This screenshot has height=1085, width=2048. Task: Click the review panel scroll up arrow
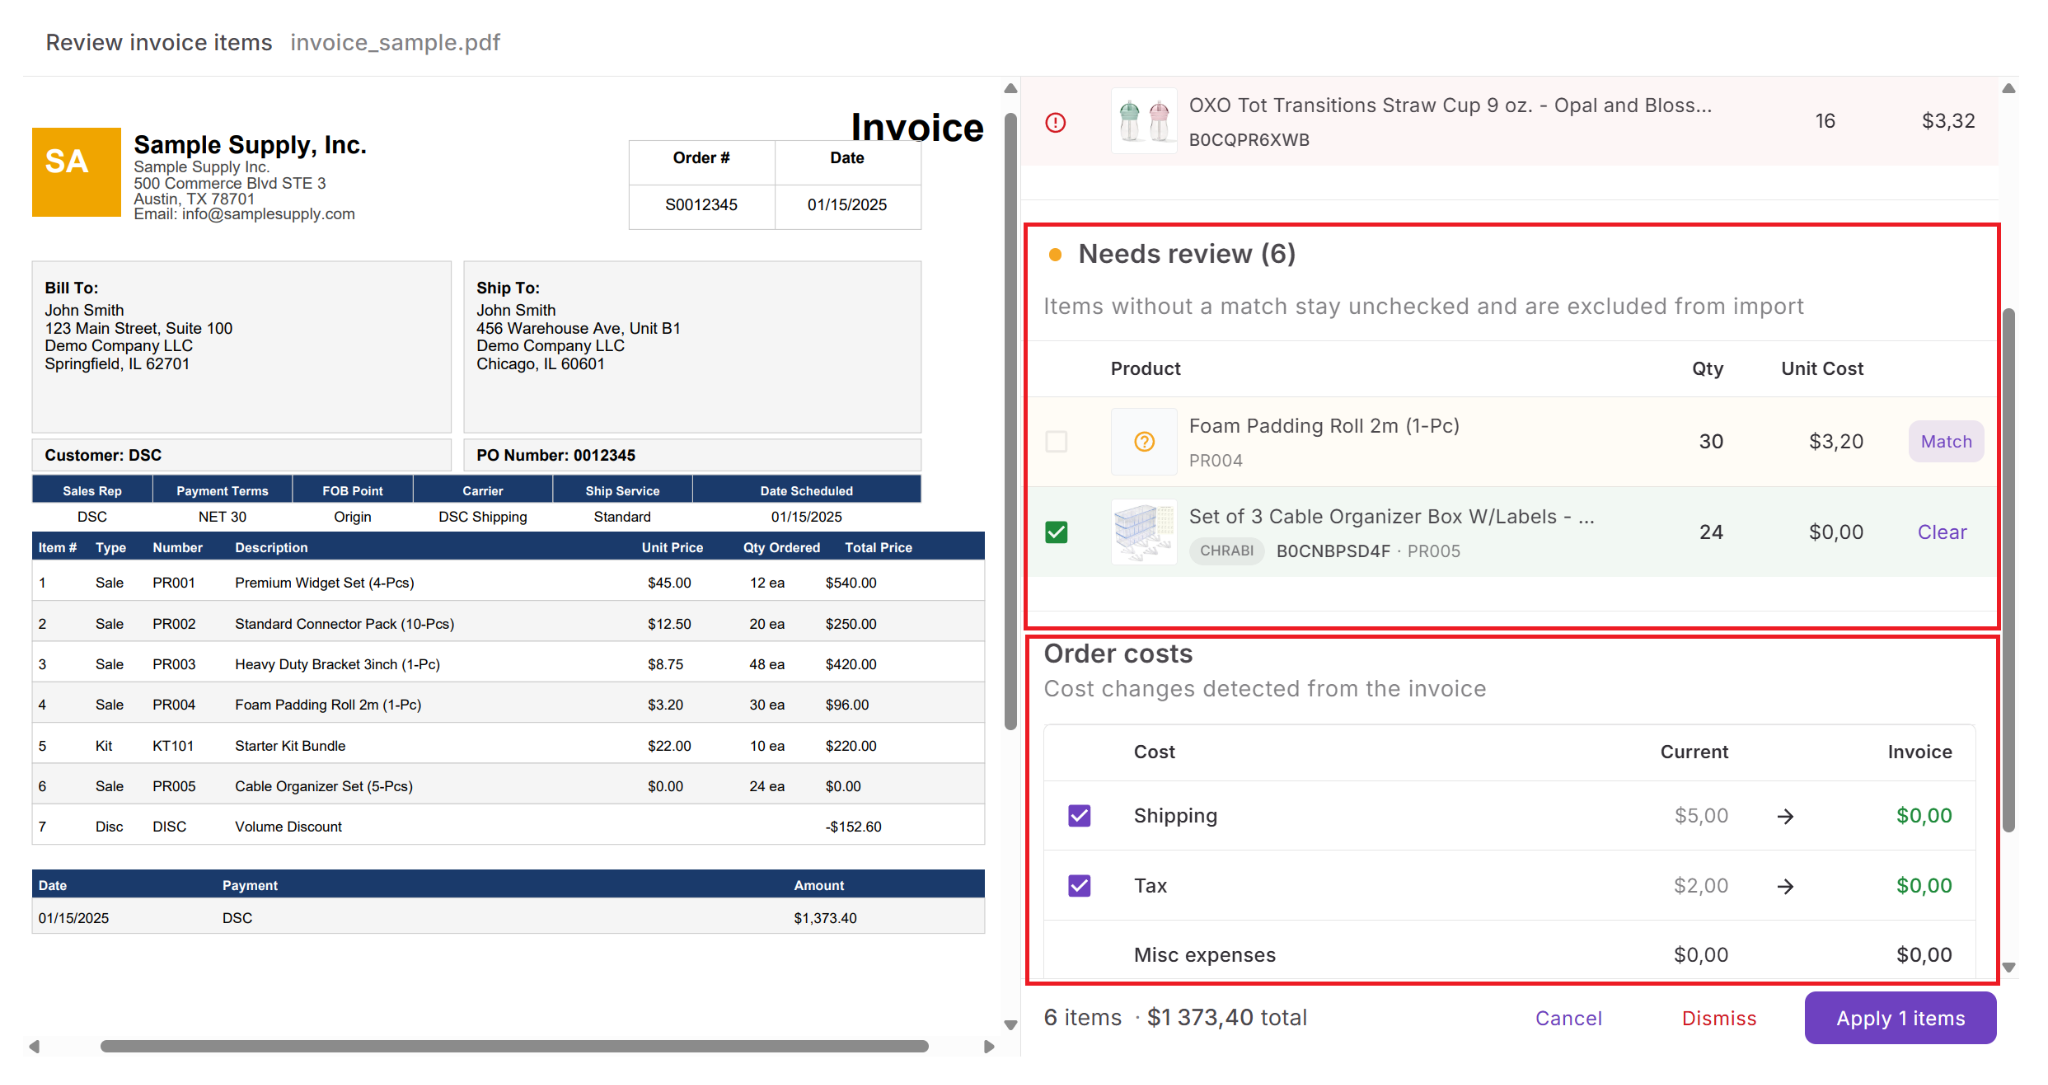[x=2008, y=89]
